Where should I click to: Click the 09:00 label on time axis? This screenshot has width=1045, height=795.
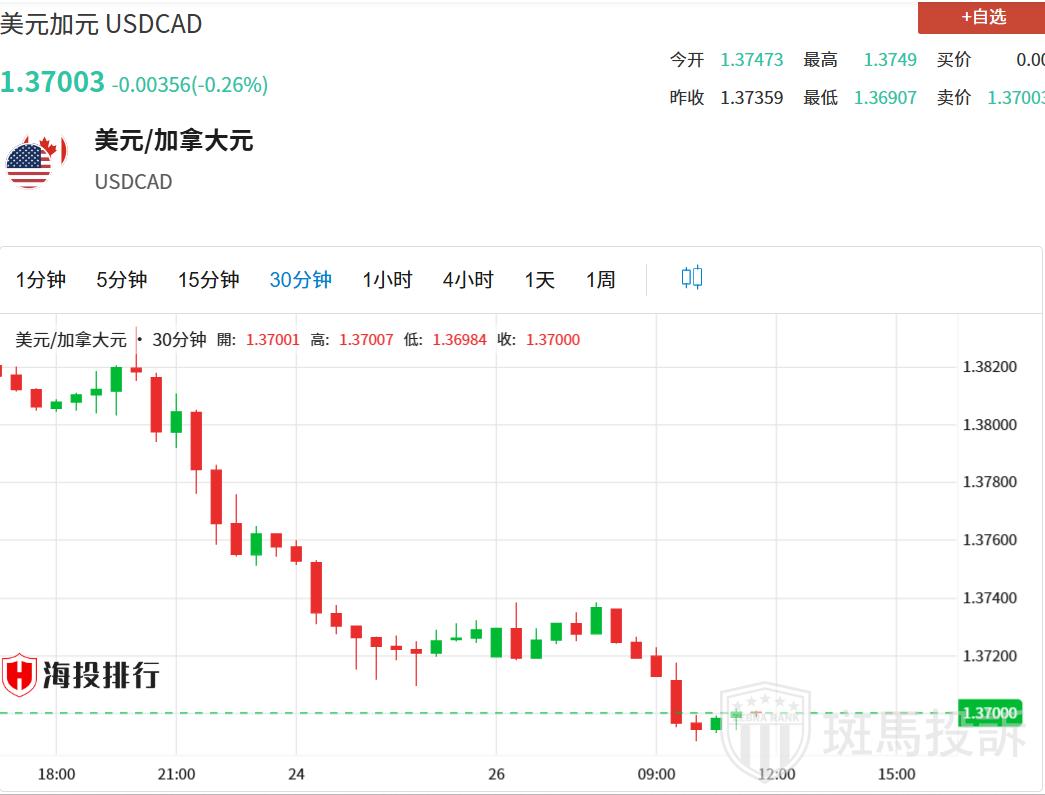click(656, 774)
